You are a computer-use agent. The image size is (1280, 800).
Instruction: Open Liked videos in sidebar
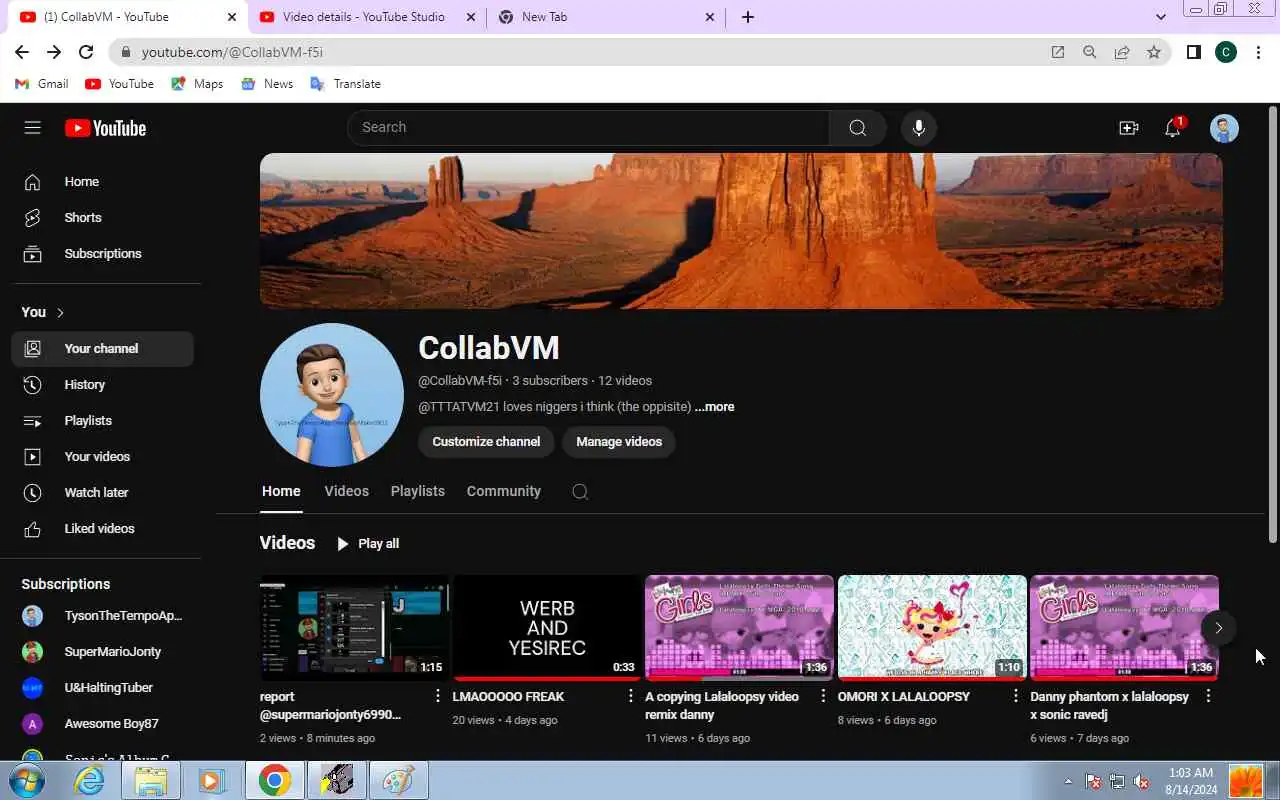(x=103, y=529)
